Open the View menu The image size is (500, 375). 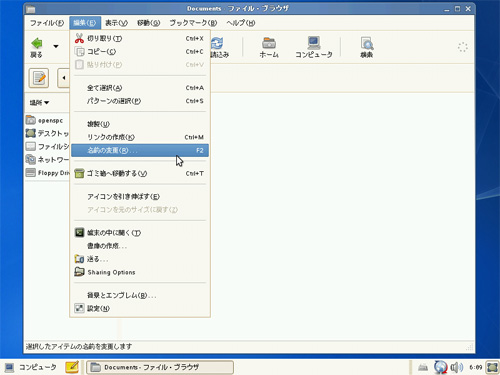tap(116, 23)
